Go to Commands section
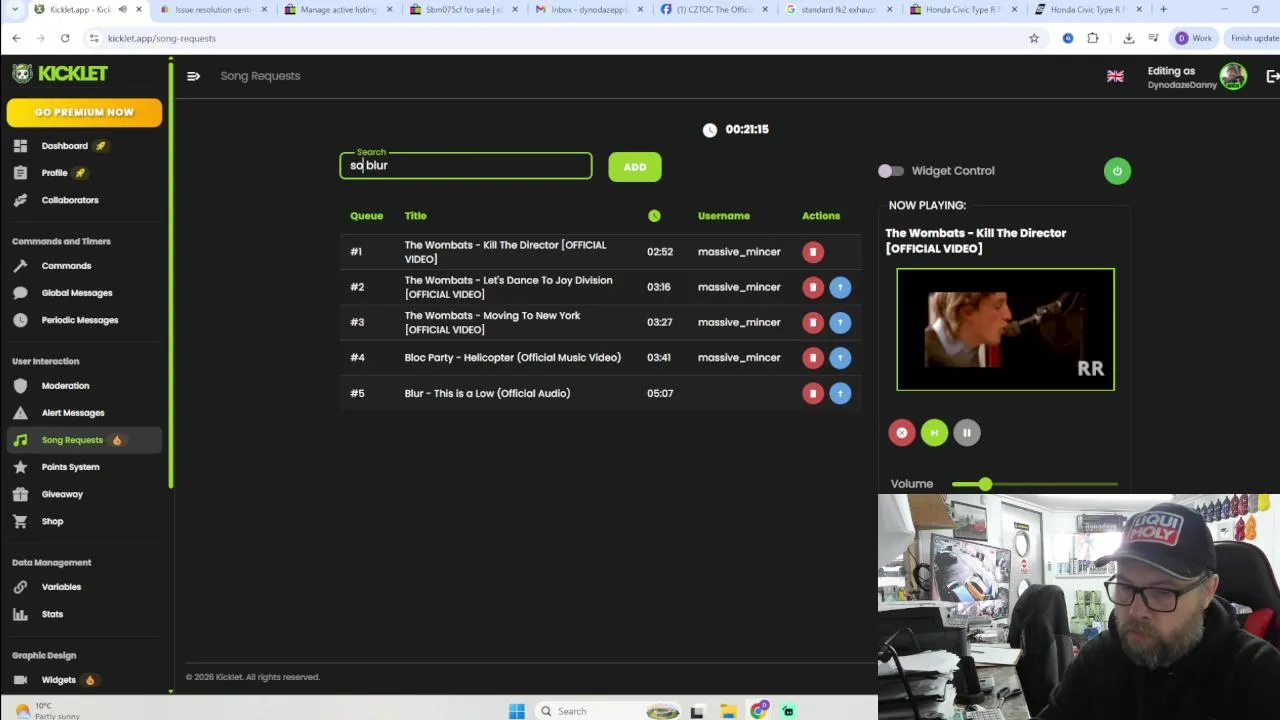Screen dimensions: 1280x720 tap(66, 266)
